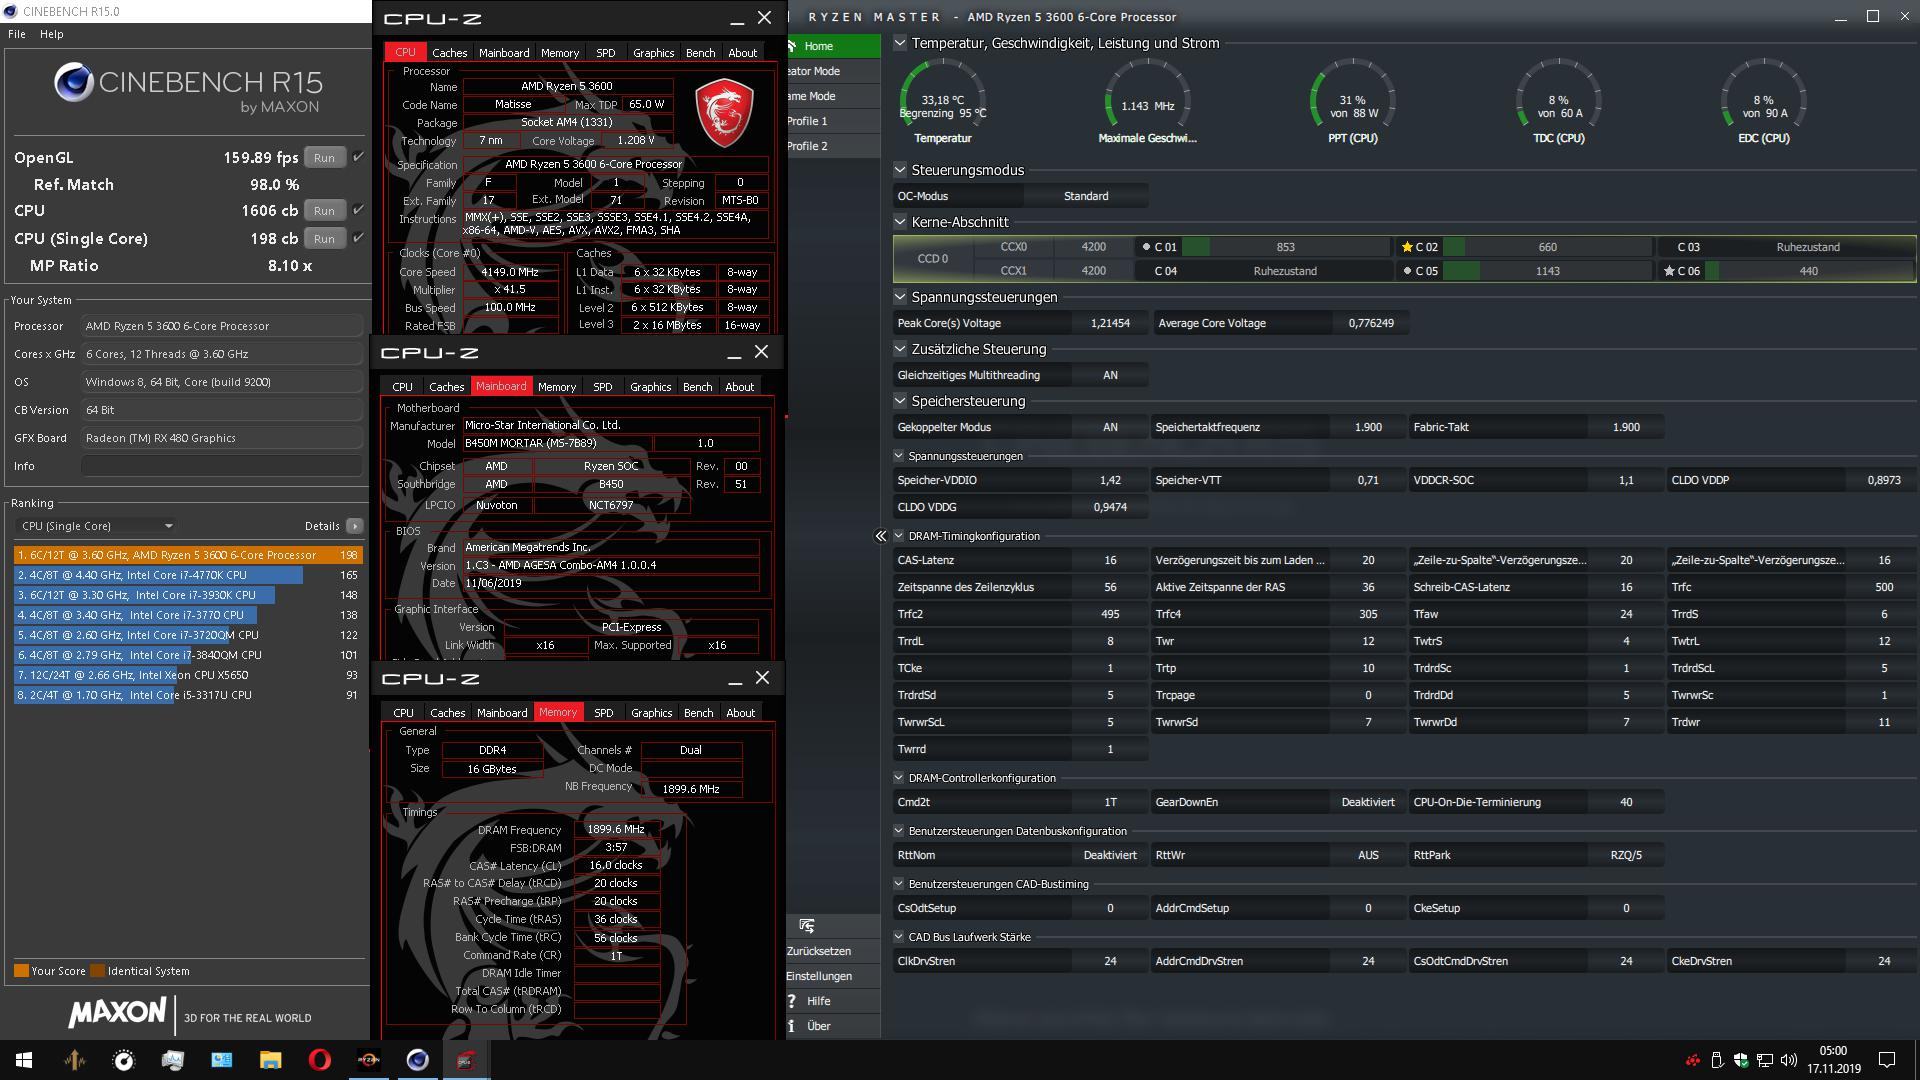Open the Windows Start menu
The image size is (1920, 1080).
click(24, 1060)
